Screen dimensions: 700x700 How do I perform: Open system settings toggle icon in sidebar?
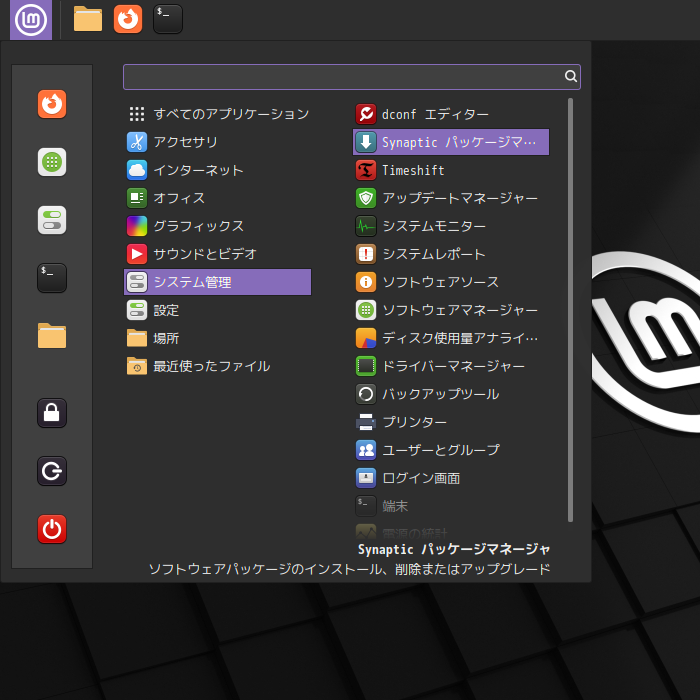[x=52, y=220]
